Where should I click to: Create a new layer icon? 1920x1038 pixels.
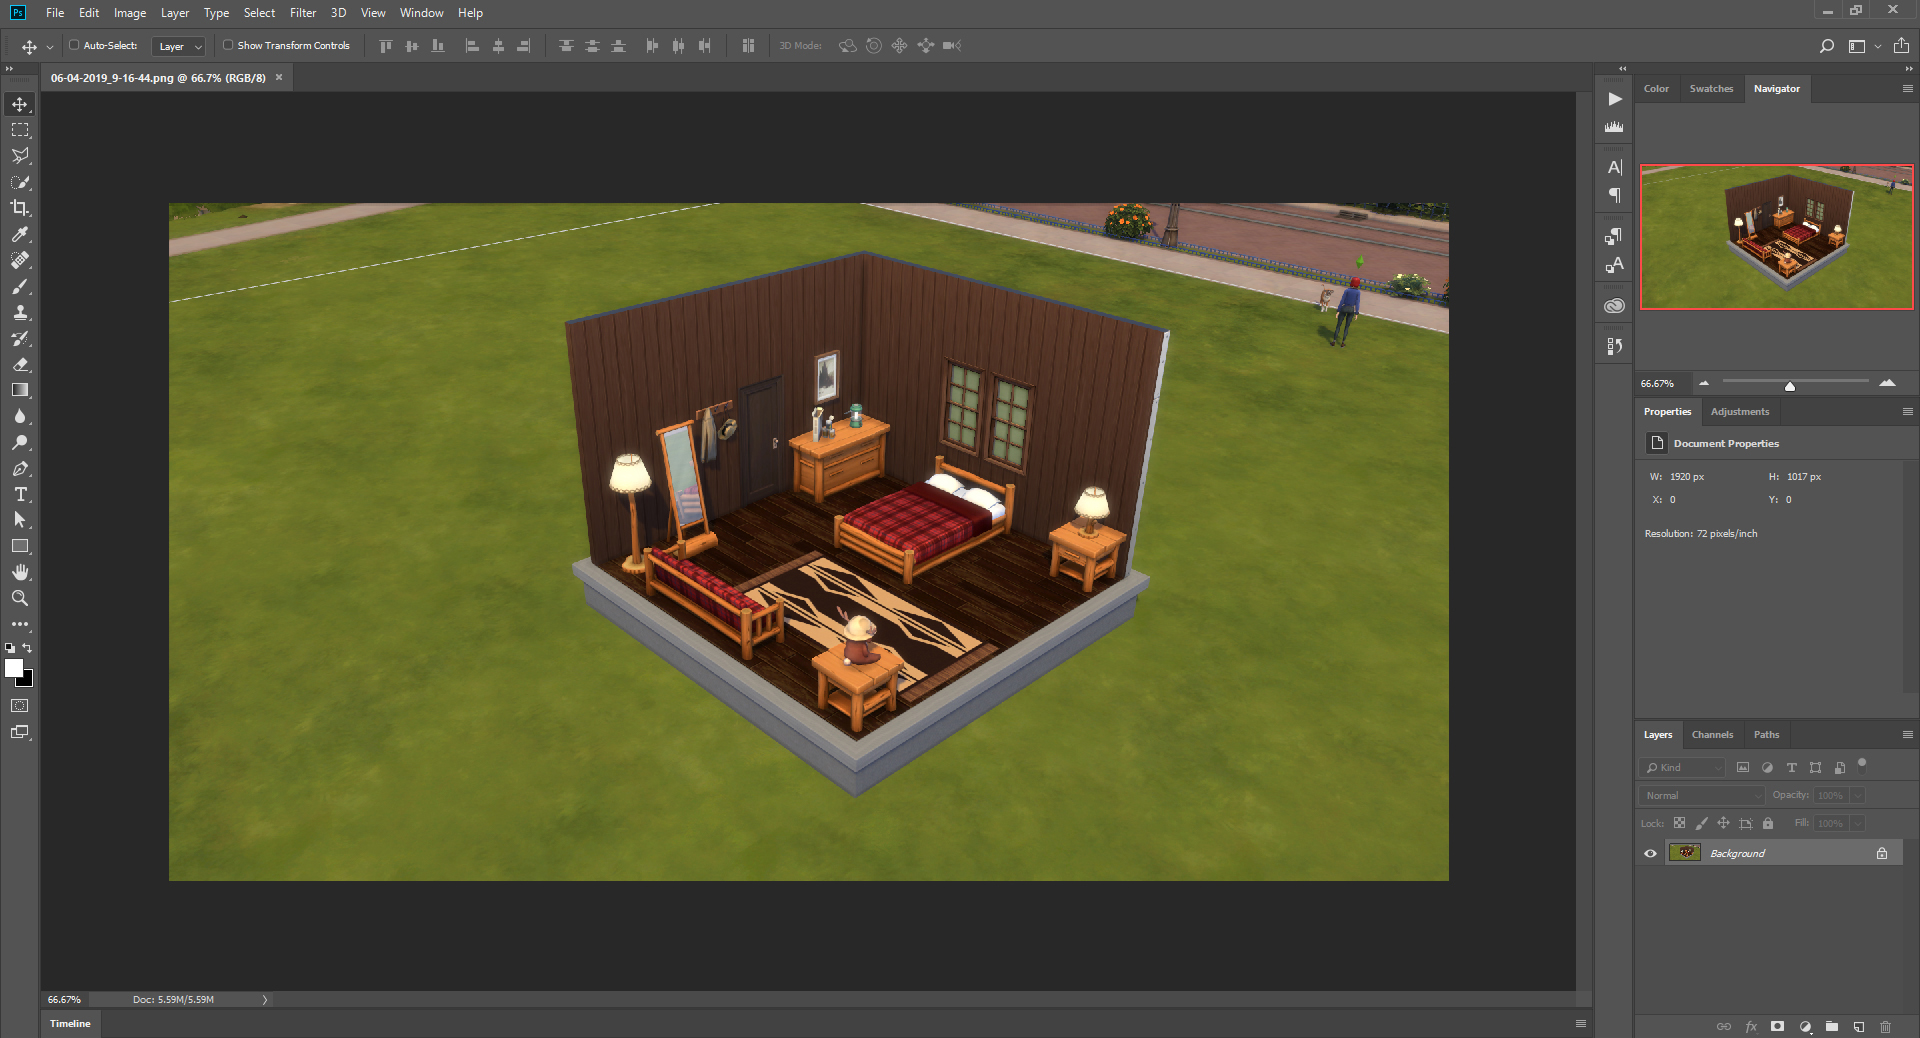1858,1026
